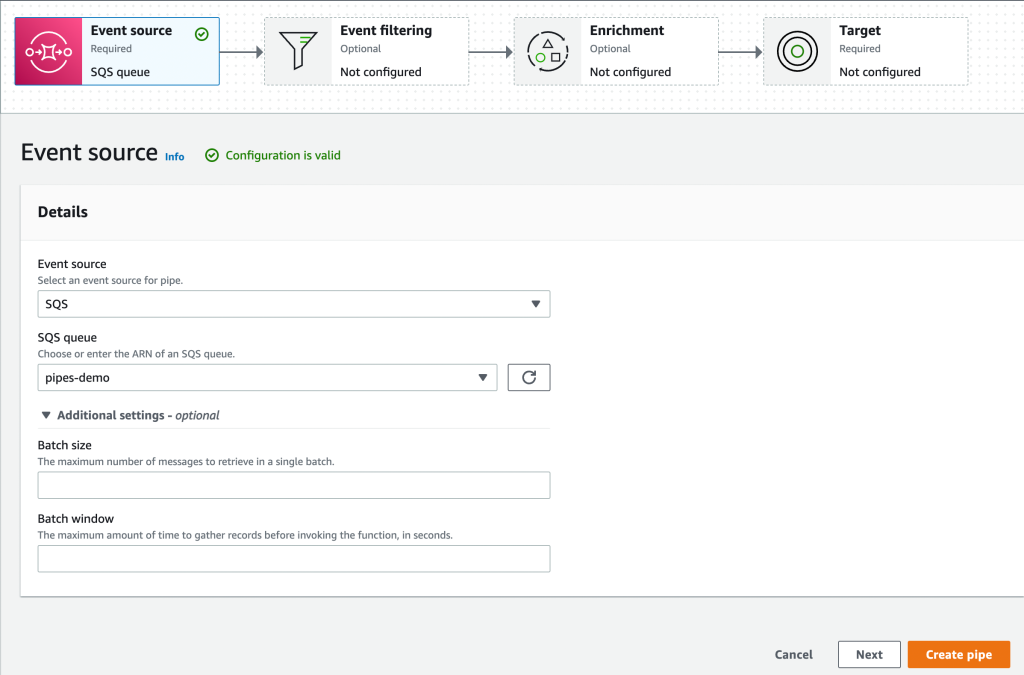Click the Enrichment shapes icon
This screenshot has height=675, width=1024.
547,52
